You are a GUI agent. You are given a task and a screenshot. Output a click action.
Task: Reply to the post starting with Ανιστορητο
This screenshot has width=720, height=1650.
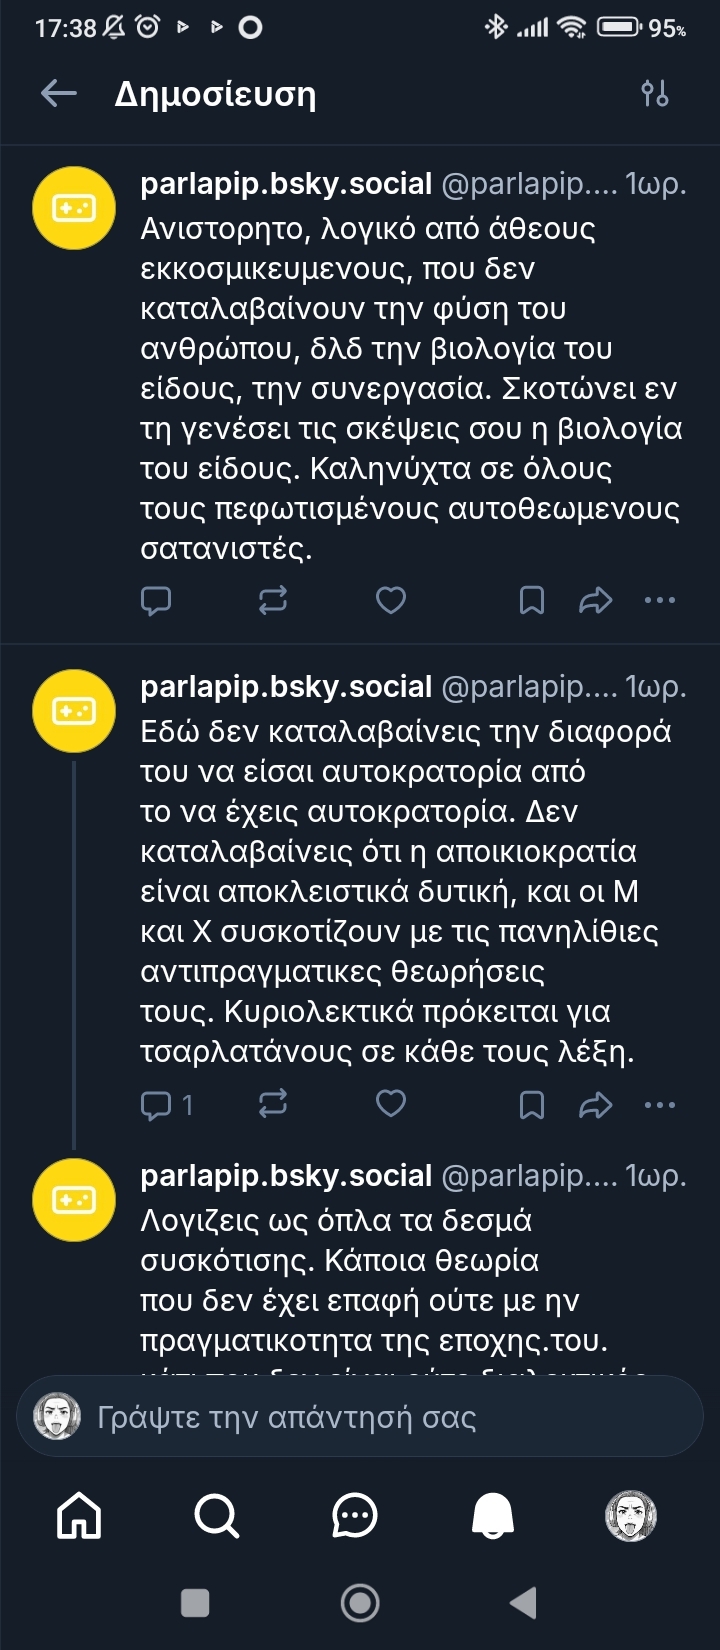(x=156, y=600)
